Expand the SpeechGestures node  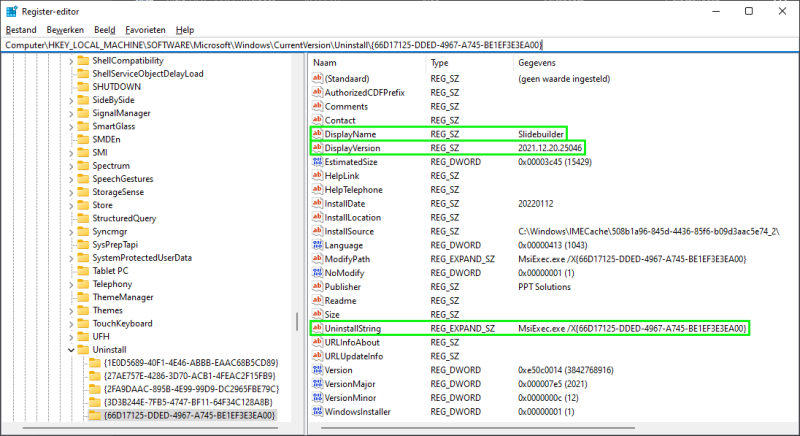point(71,179)
